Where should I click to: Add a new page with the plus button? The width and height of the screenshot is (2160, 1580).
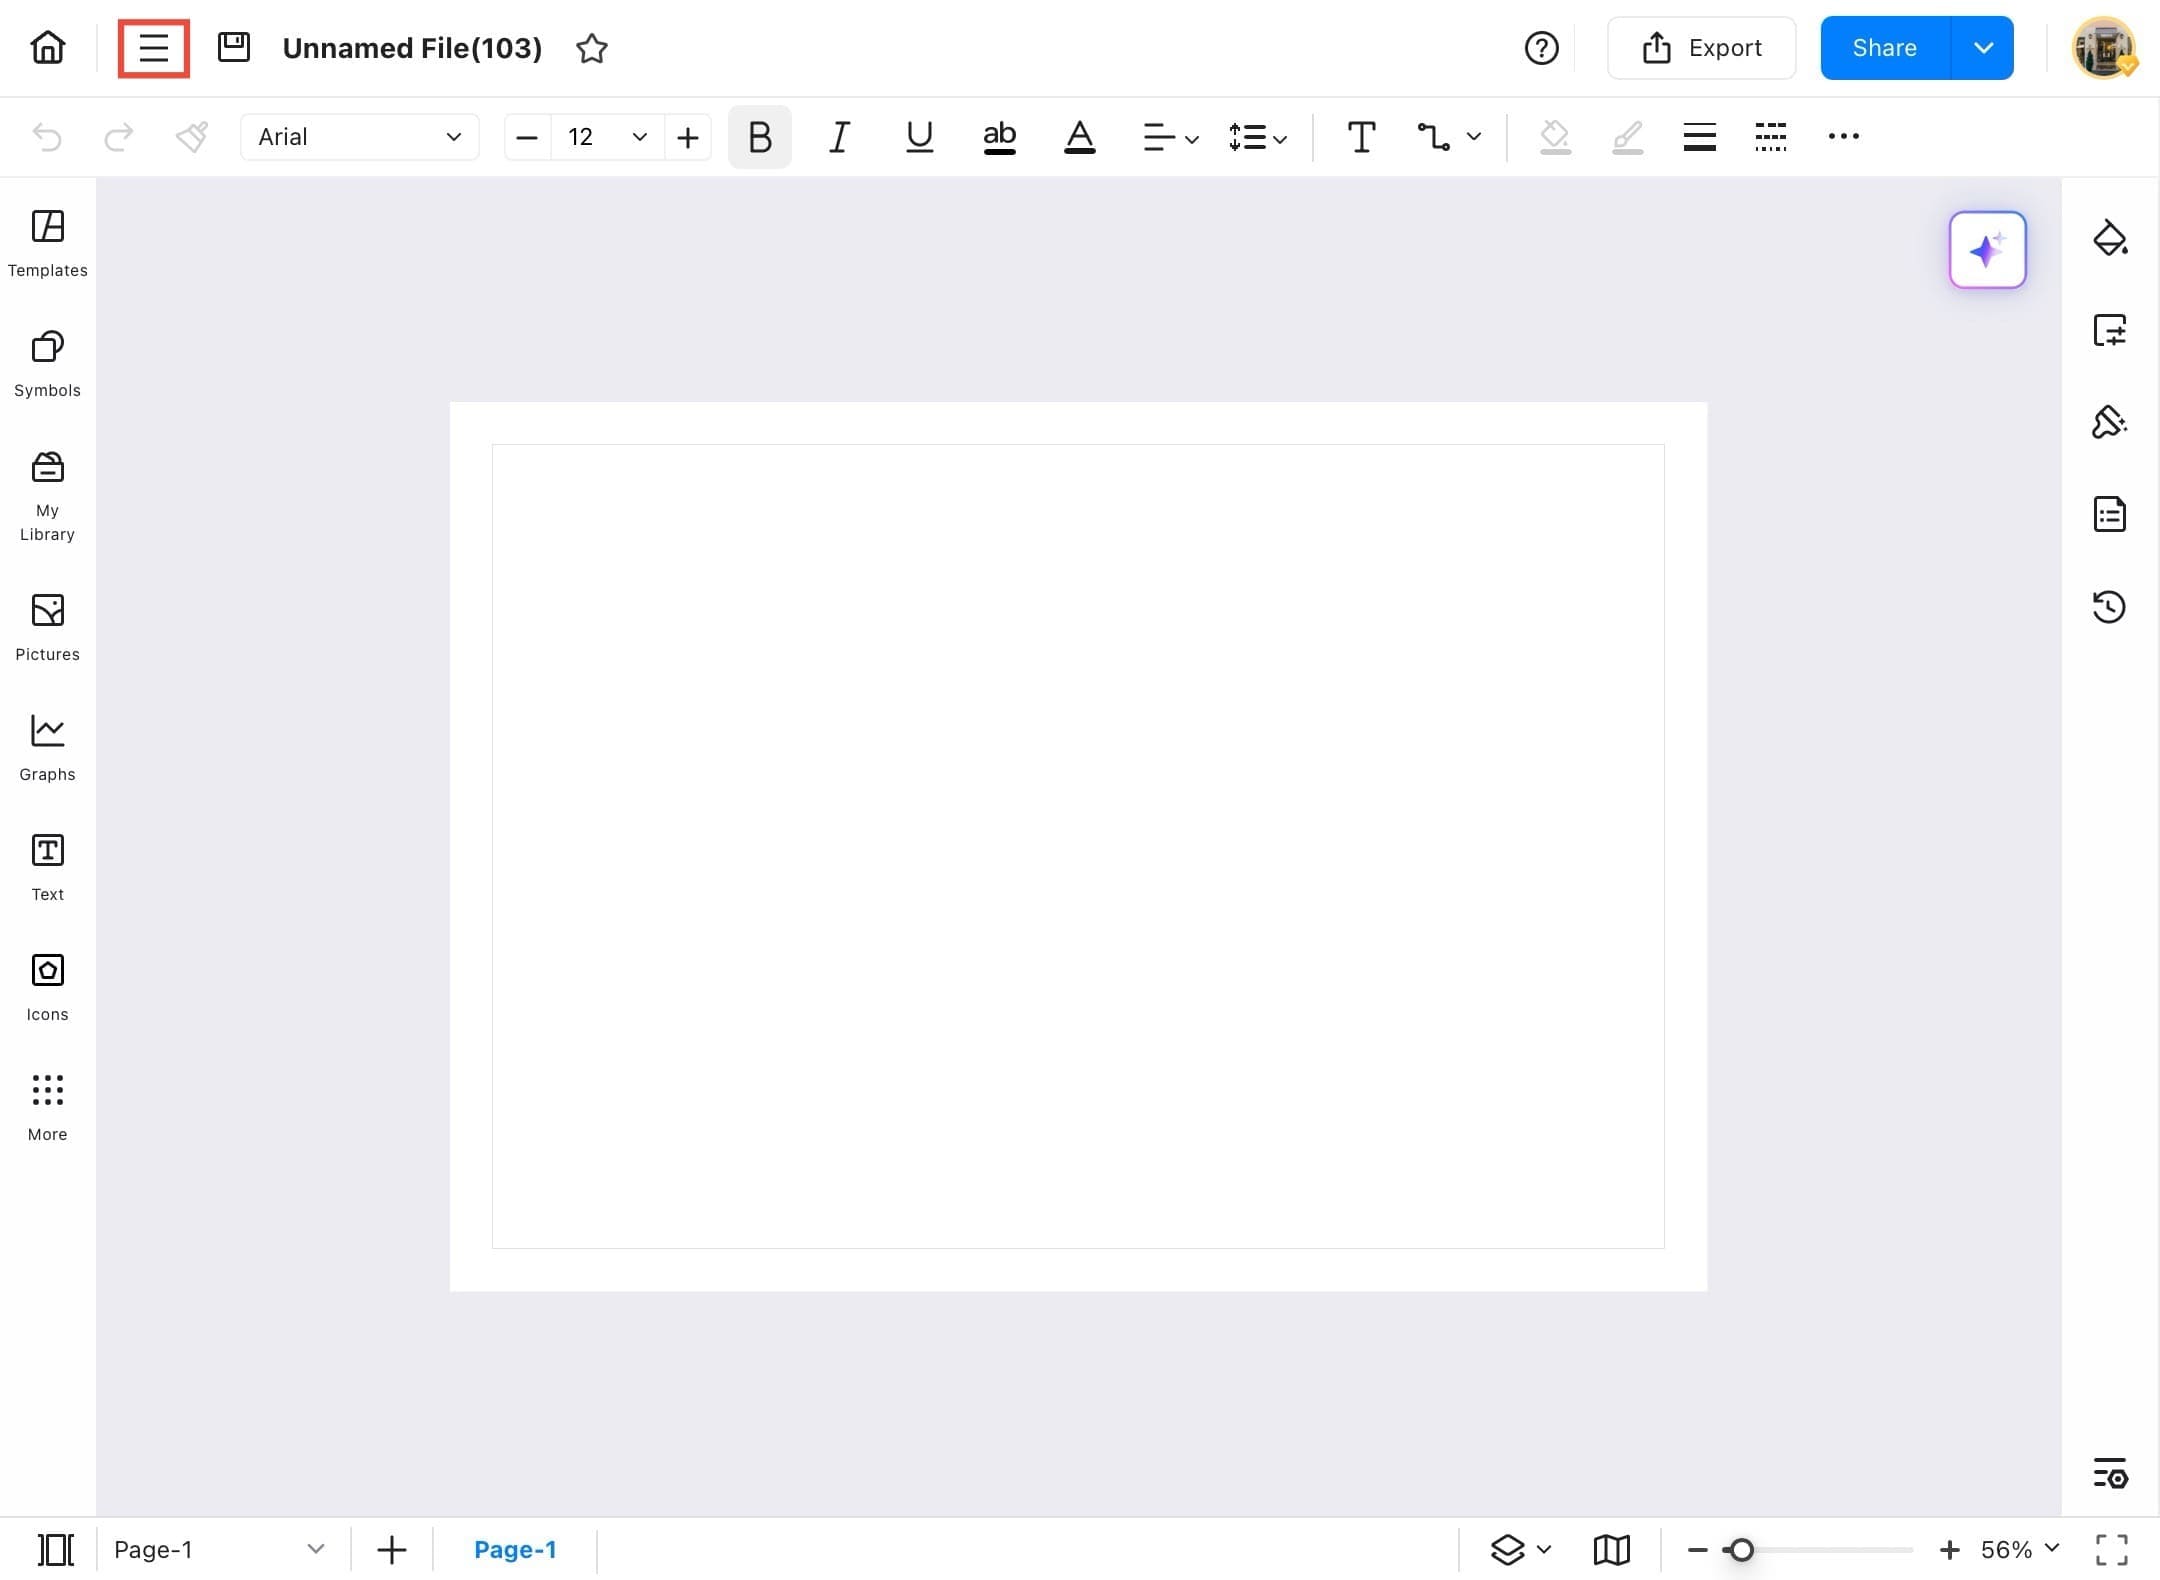tap(391, 1548)
